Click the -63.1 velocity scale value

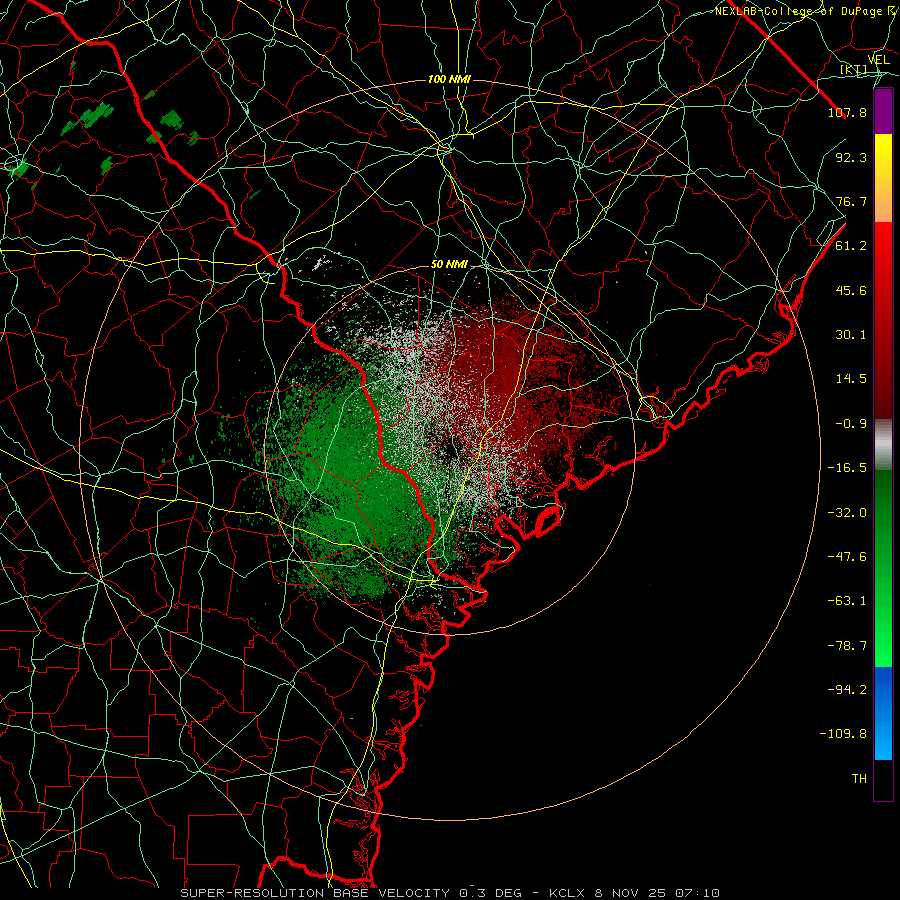[x=847, y=601]
